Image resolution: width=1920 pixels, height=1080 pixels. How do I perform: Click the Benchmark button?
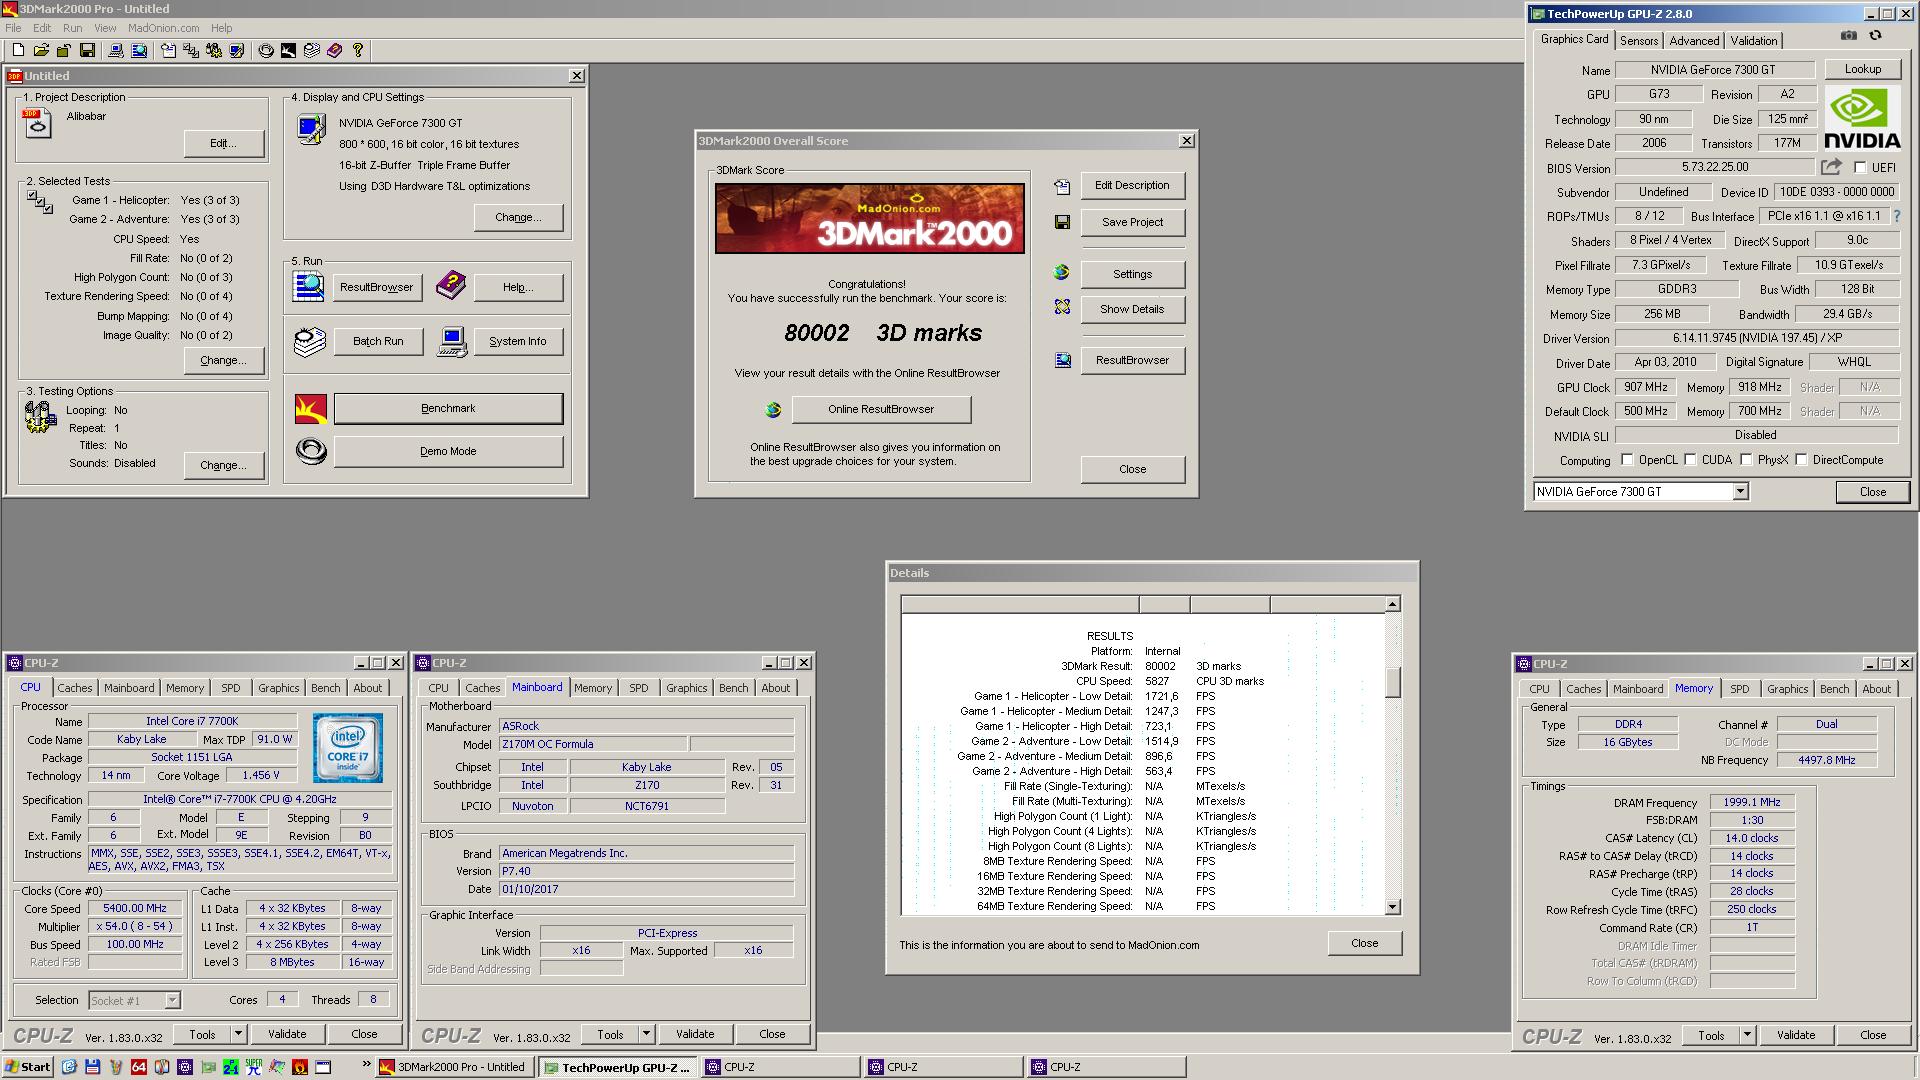(448, 408)
